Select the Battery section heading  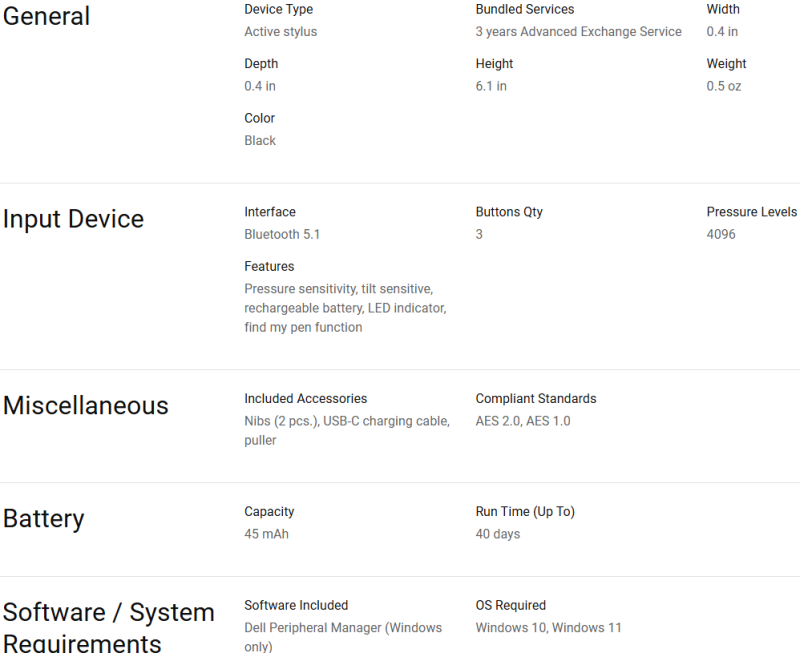coord(43,519)
